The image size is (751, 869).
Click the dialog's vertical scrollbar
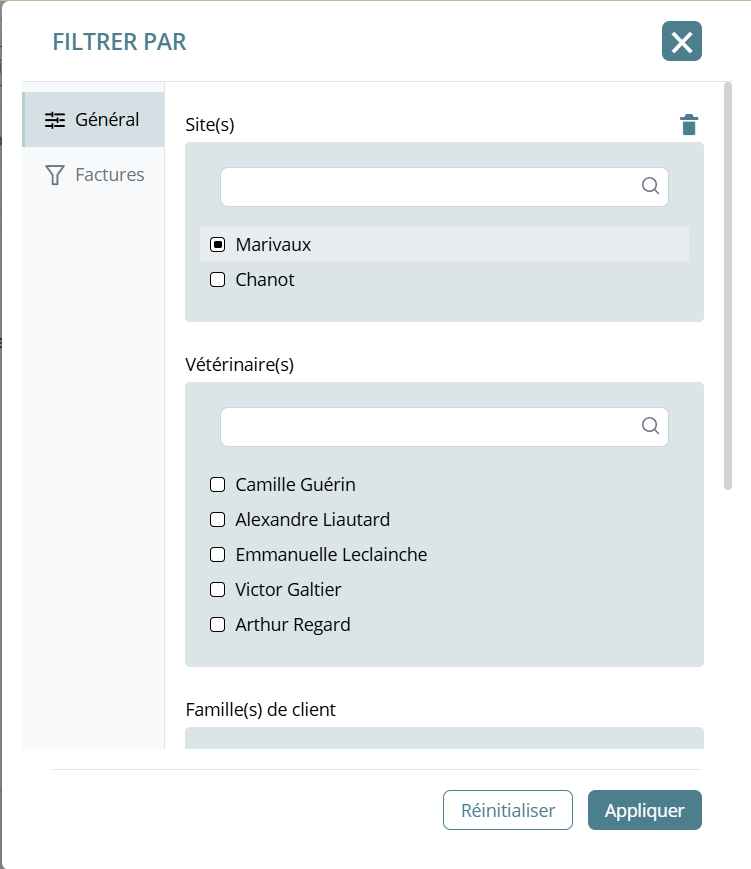click(728, 288)
